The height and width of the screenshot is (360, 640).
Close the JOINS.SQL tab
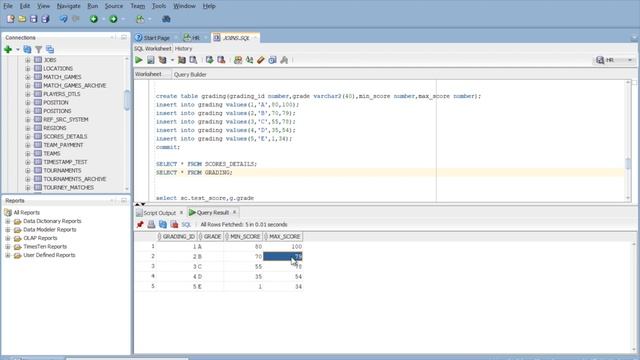(255, 38)
